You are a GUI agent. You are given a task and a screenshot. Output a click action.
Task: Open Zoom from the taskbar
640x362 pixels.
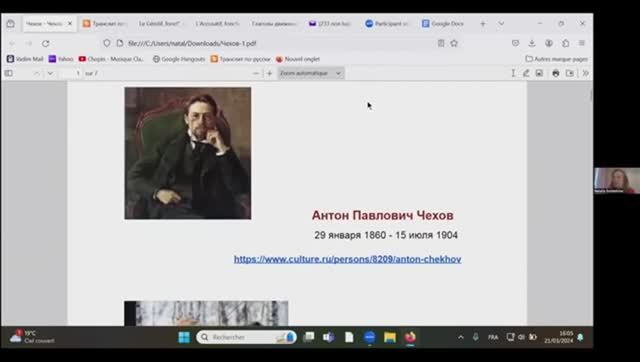coord(369,337)
